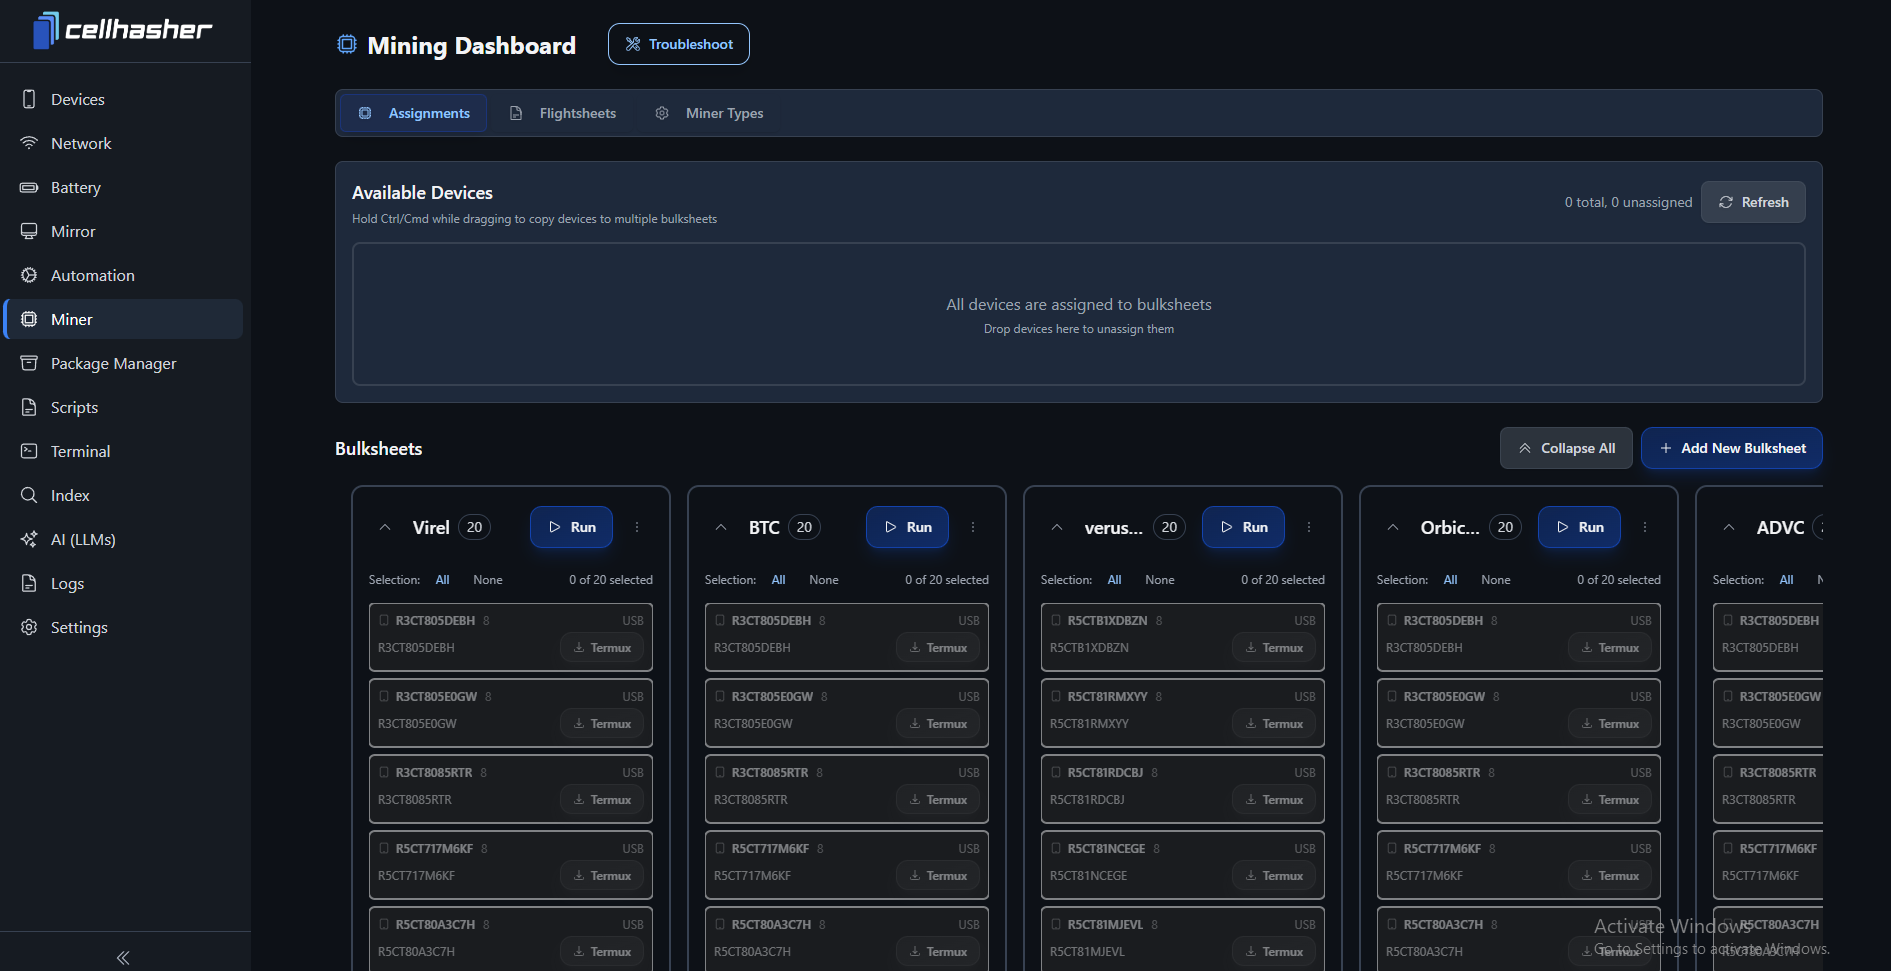Open the Mirror section icon

click(29, 232)
